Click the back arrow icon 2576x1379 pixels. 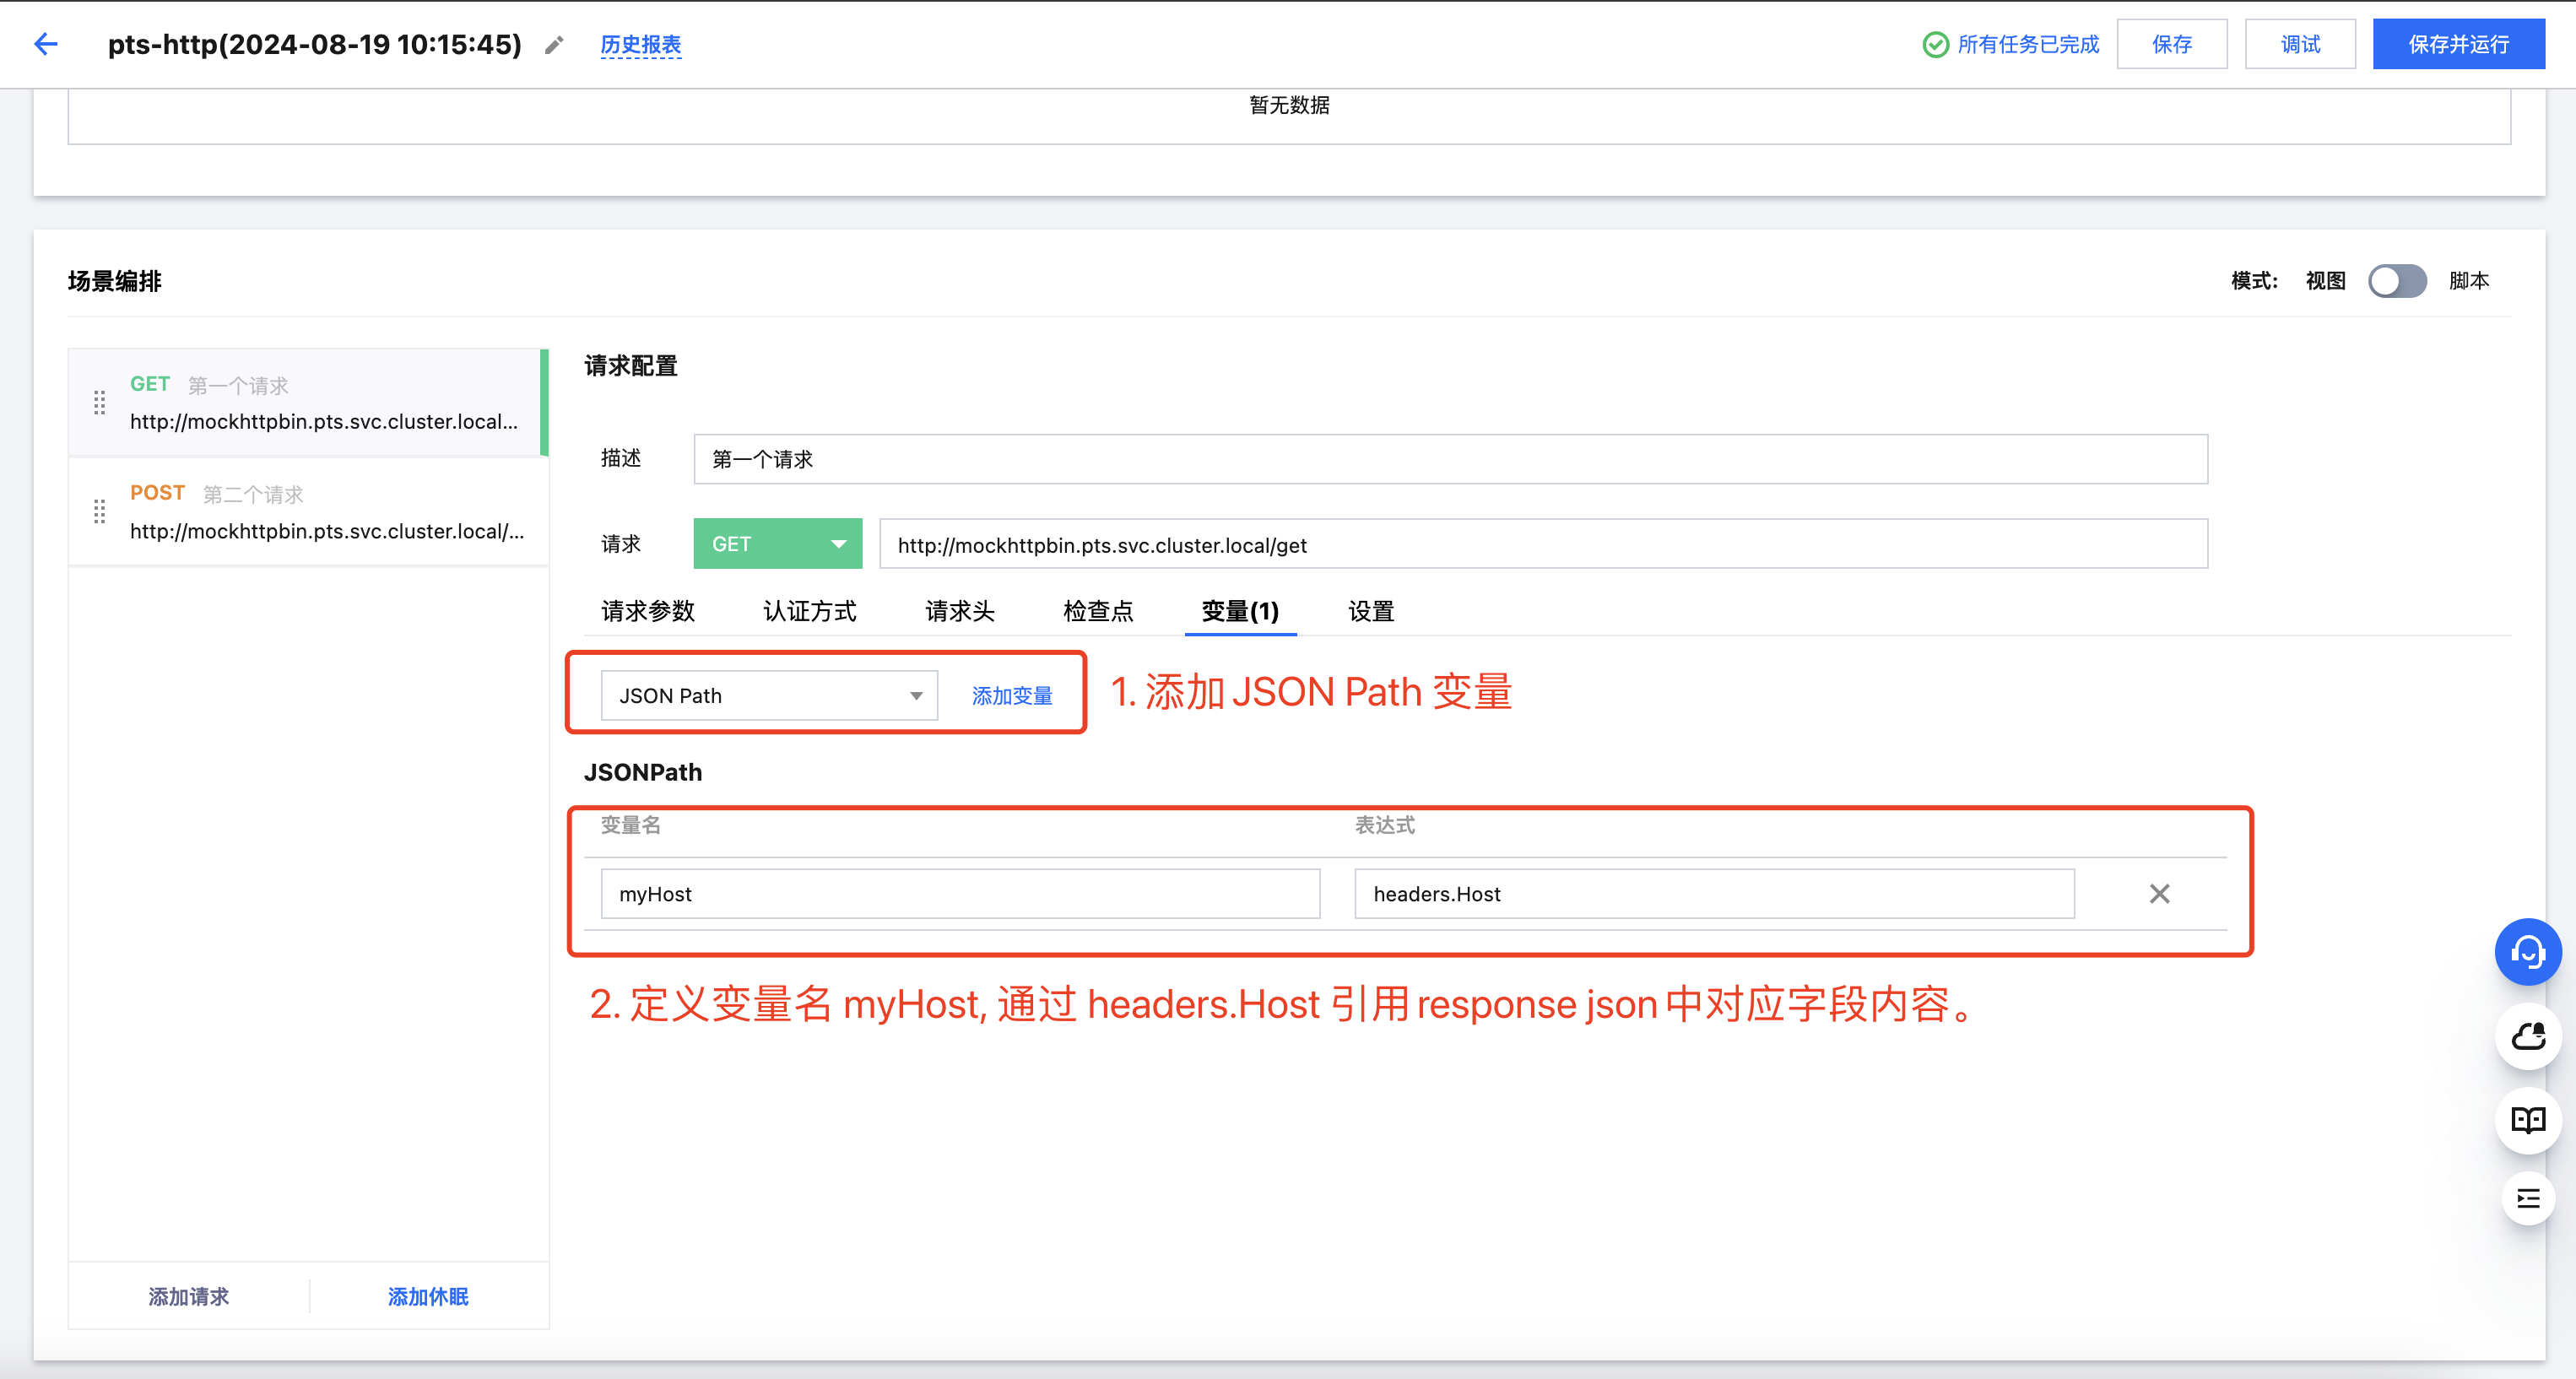click(x=46, y=44)
